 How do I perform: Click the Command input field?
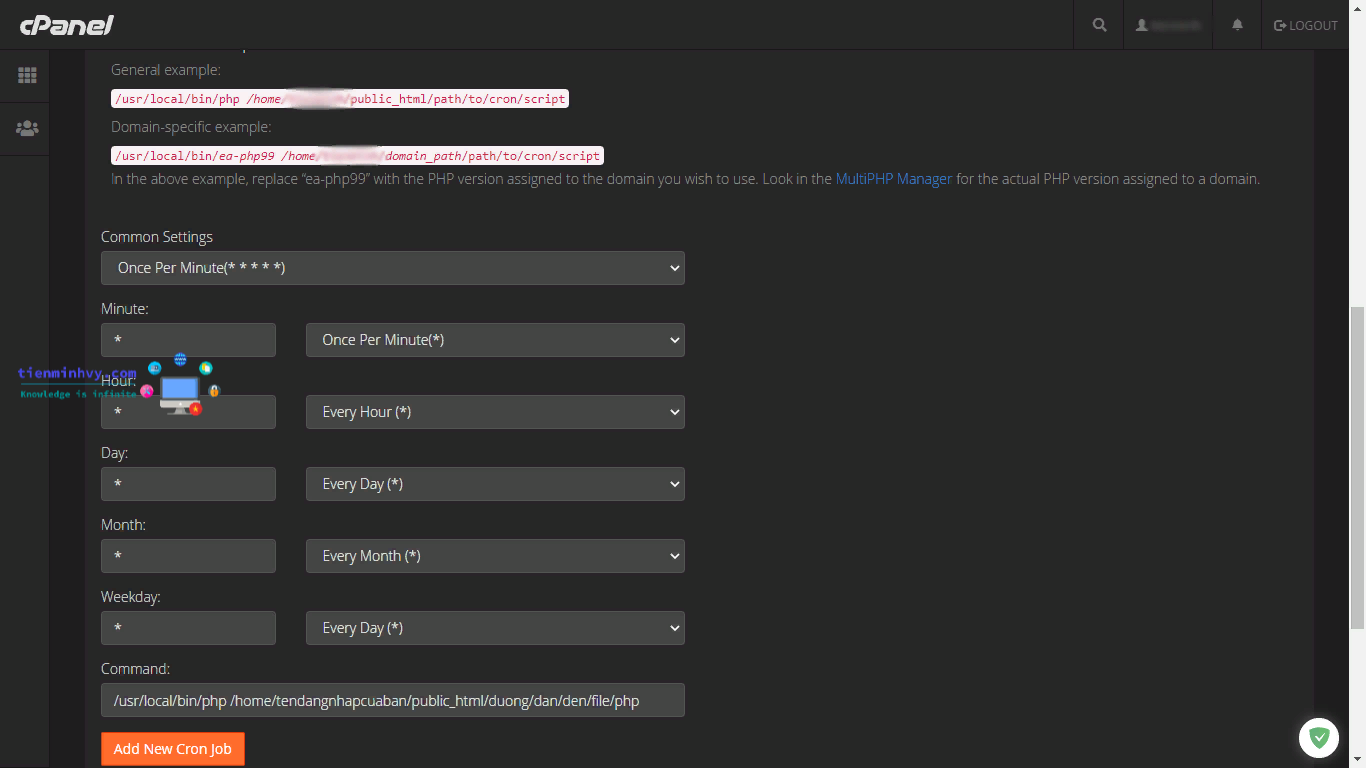[x=392, y=700]
